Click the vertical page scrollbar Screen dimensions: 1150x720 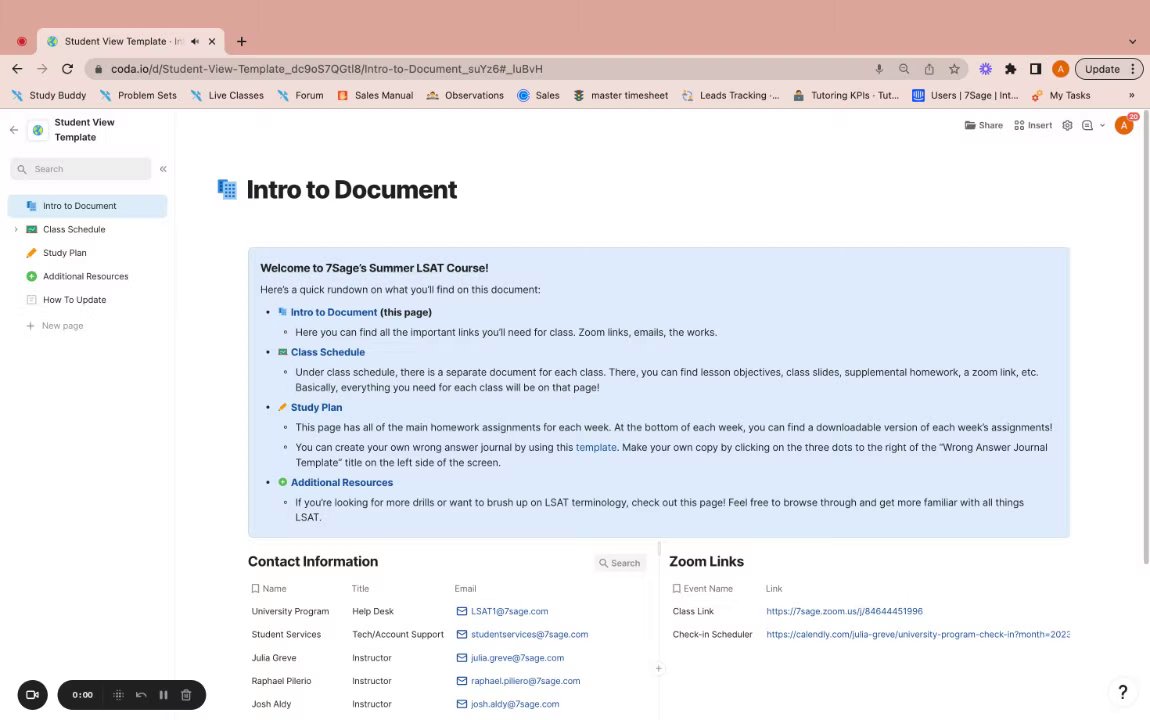[x=1146, y=337]
